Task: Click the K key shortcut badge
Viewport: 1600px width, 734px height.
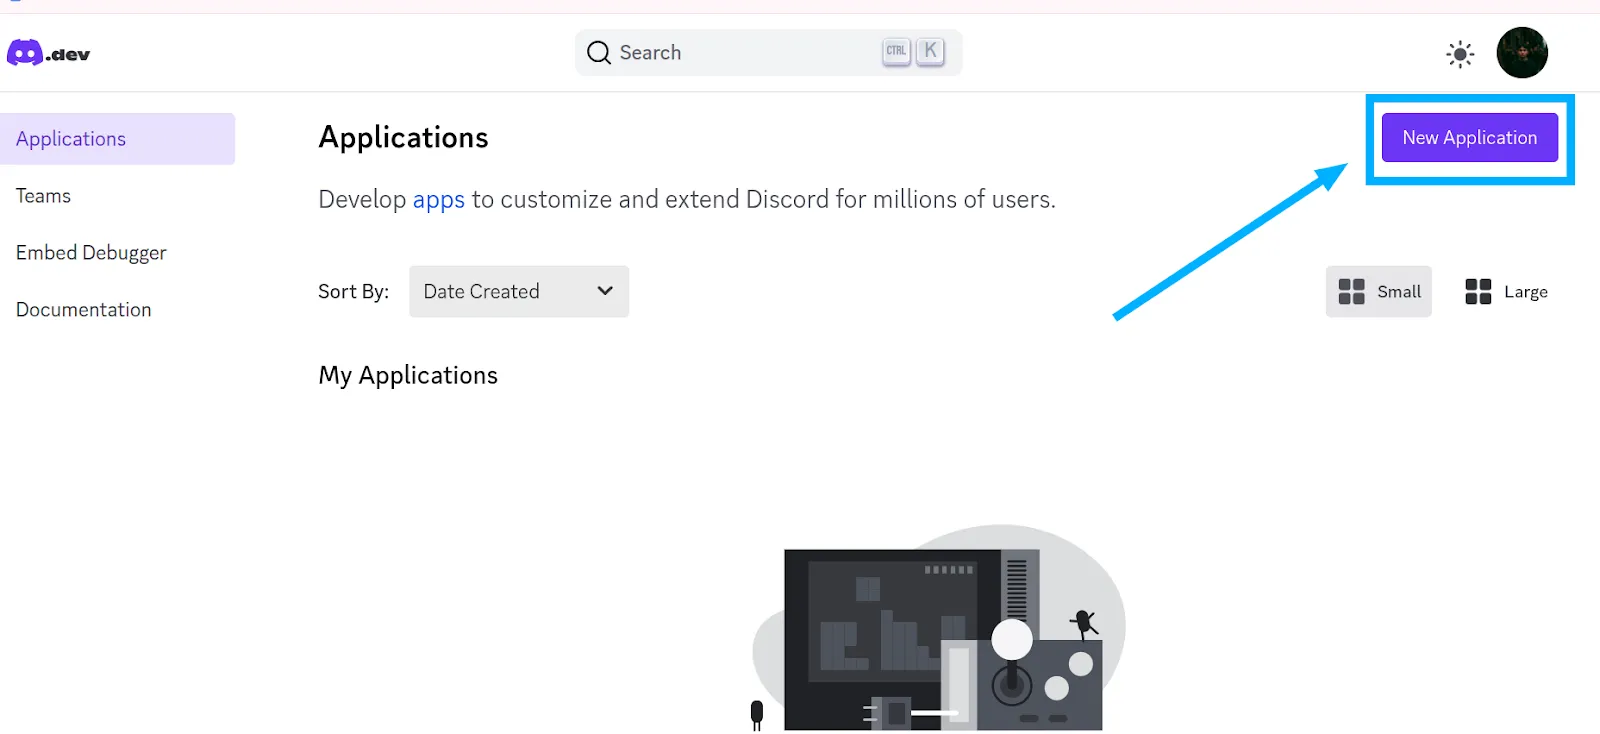Action: (930, 50)
